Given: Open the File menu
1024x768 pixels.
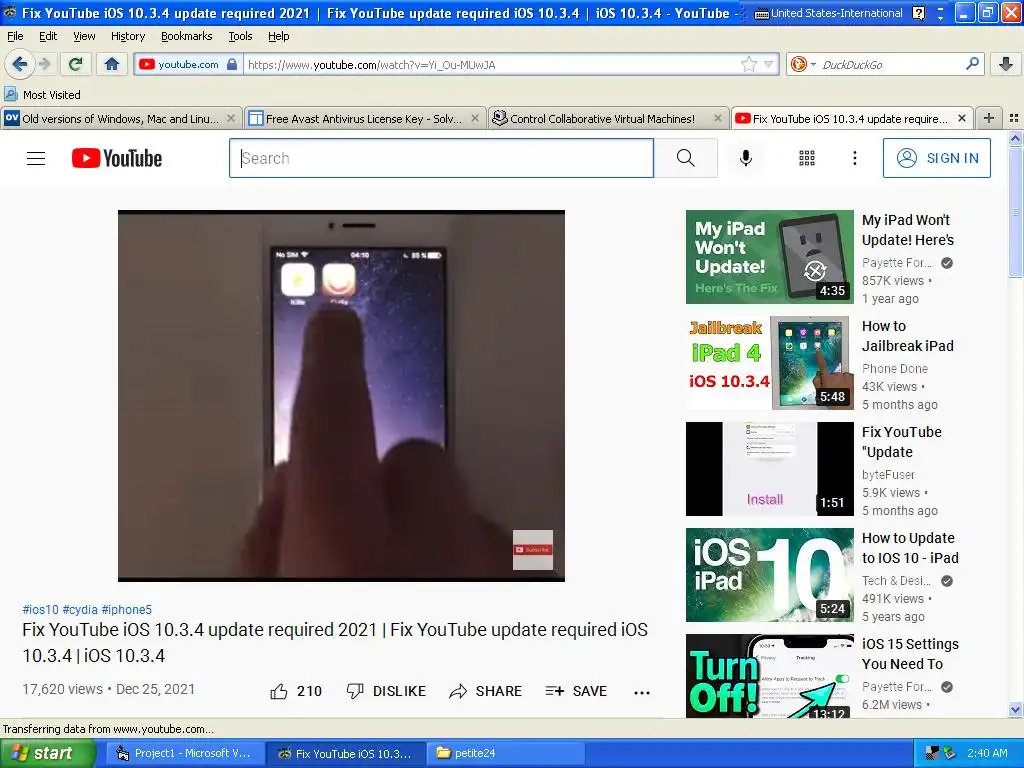Looking at the screenshot, I should [15, 36].
